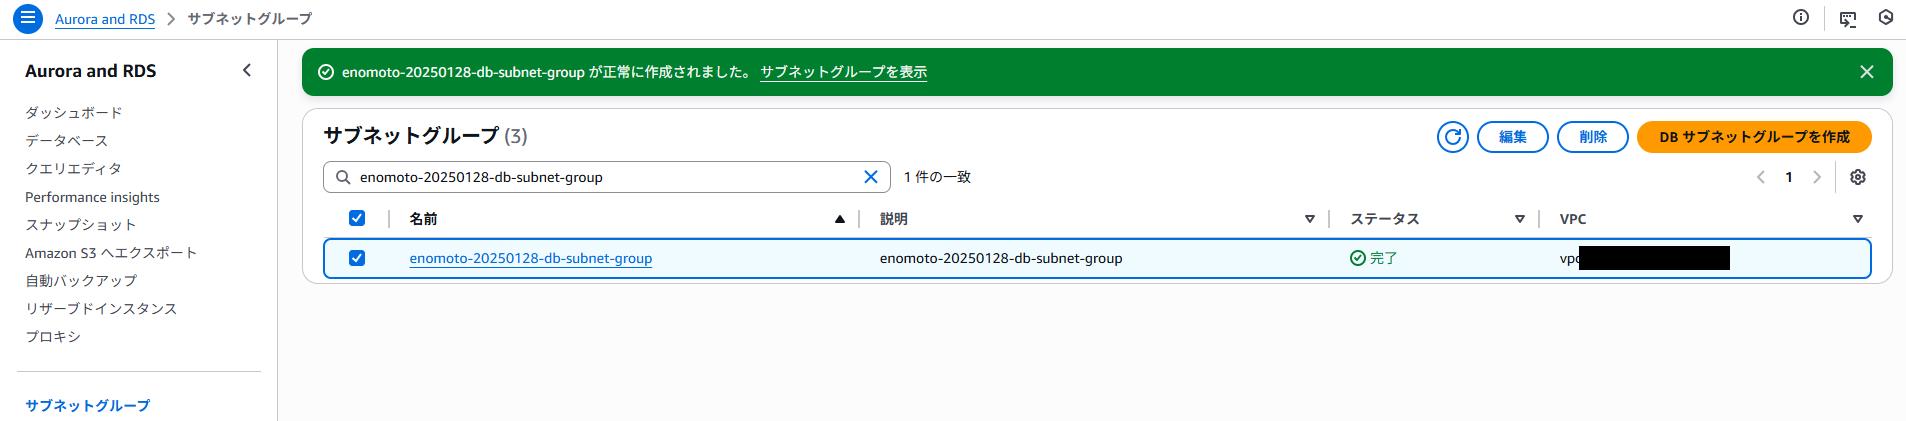Open table preferences gear icon
Image resolution: width=1906 pixels, height=421 pixels.
click(x=1858, y=177)
